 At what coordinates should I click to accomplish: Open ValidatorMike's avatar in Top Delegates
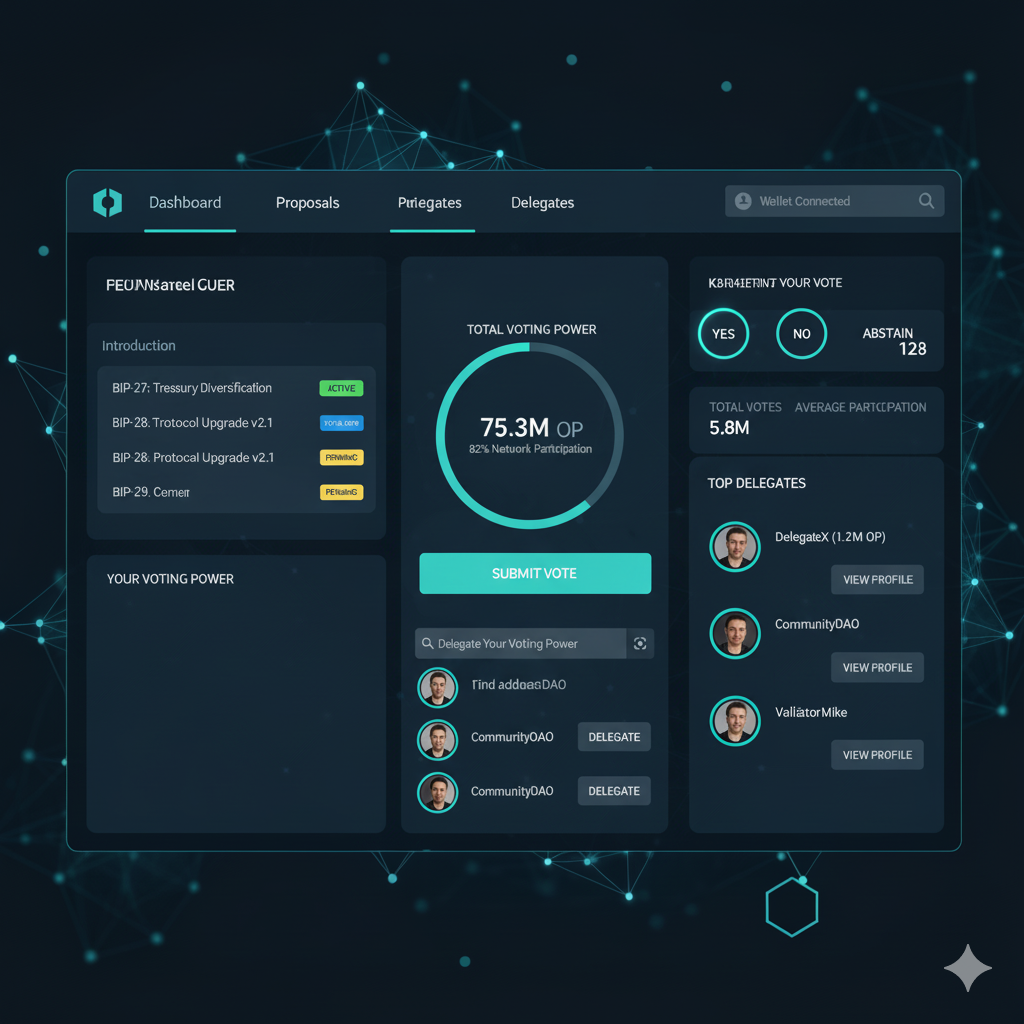tap(735, 721)
